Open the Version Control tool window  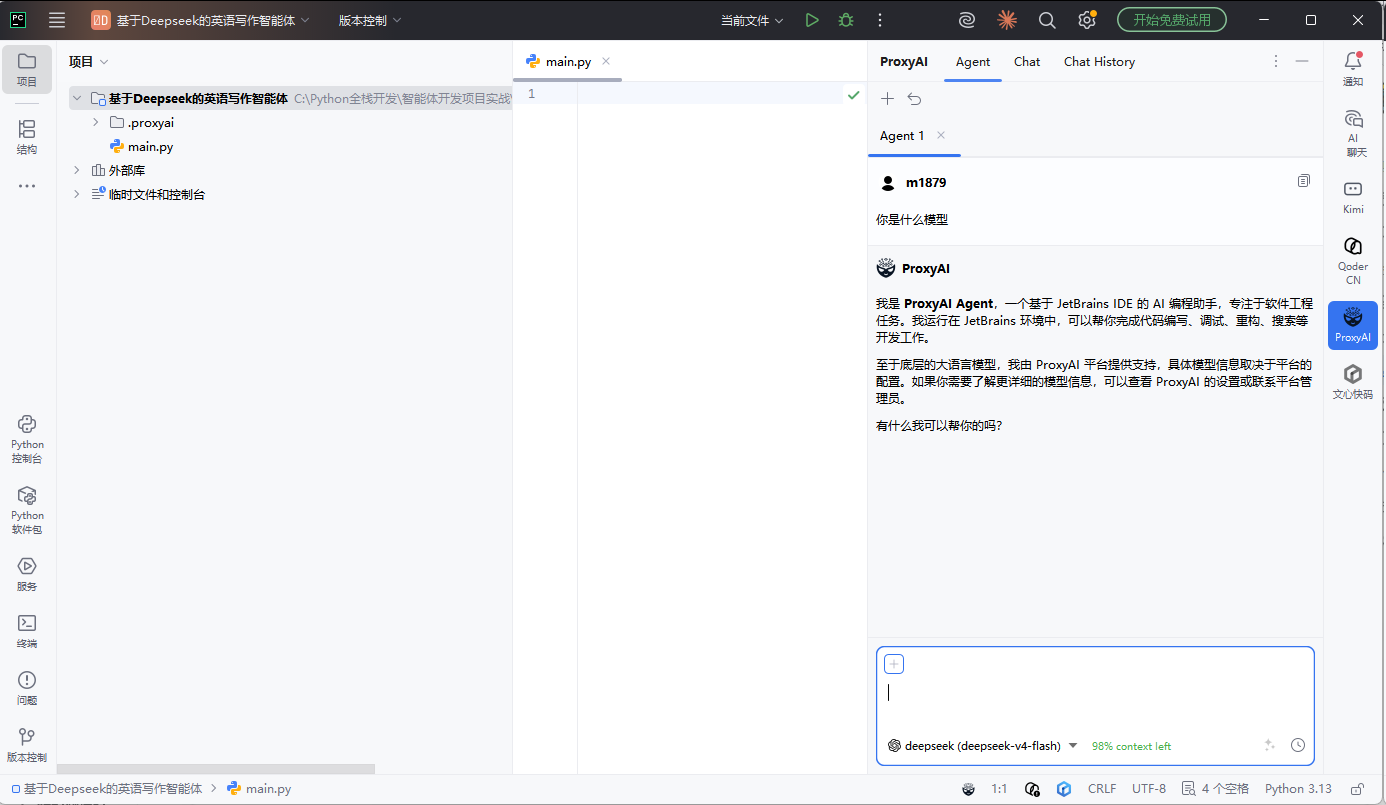[x=27, y=745]
